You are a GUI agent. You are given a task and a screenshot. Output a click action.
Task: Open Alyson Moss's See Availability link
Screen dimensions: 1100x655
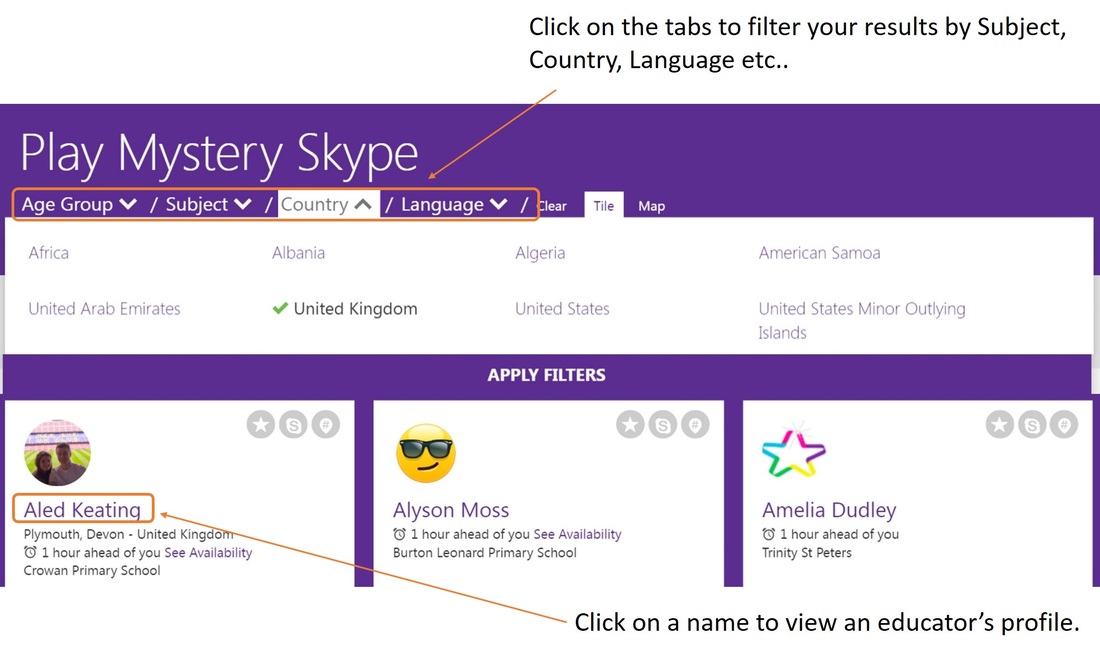click(577, 535)
